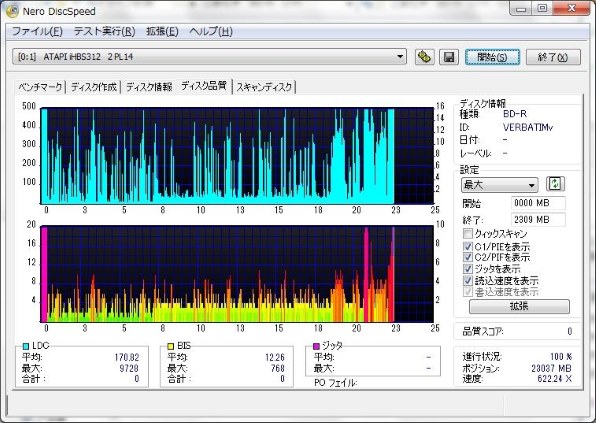Minimize the Nero DiscSpeed window
596x423 pixels.
tap(522, 9)
